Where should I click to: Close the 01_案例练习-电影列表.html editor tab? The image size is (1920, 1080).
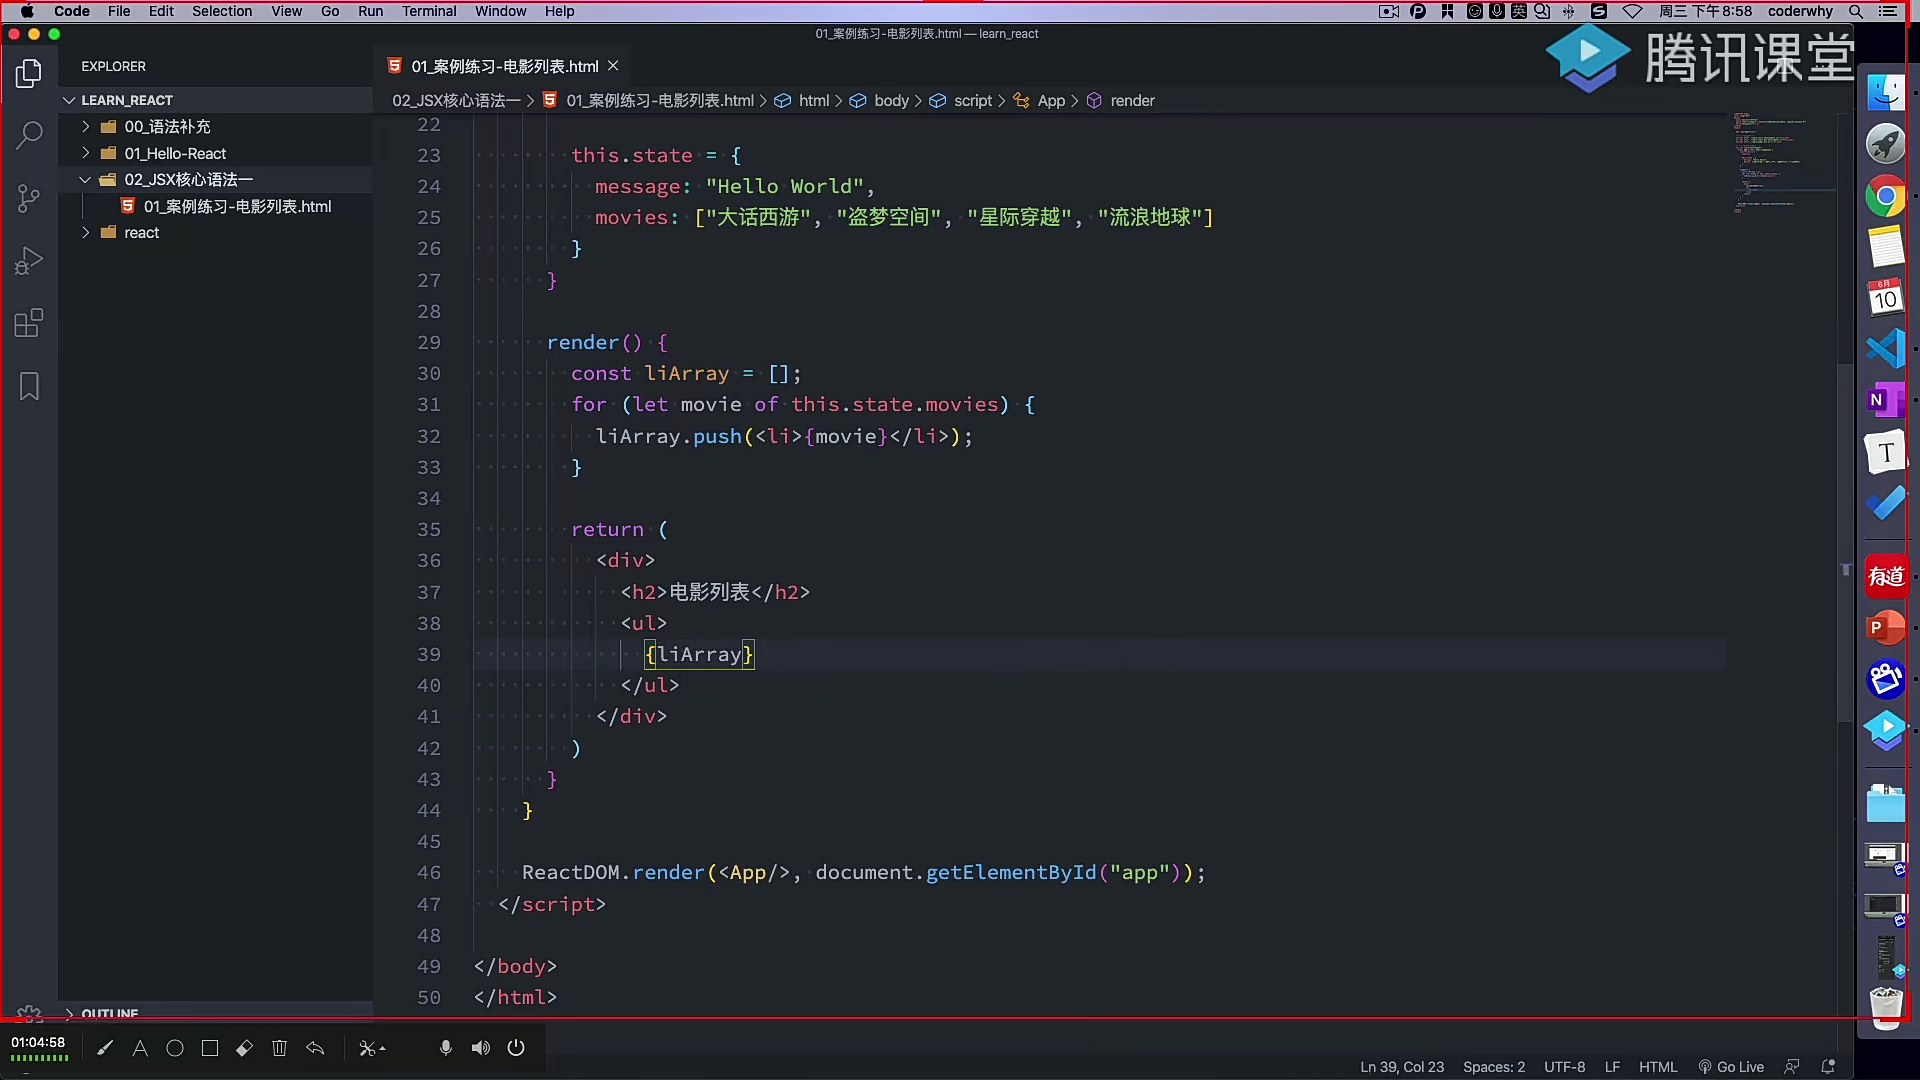613,66
